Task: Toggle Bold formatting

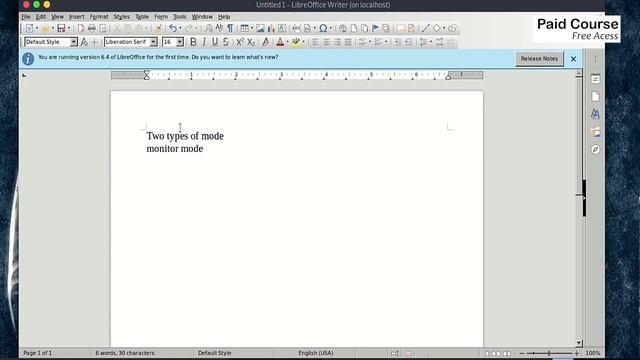Action: [193, 42]
